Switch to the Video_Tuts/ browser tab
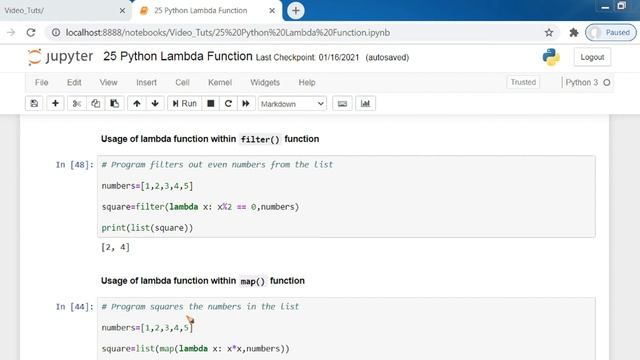 tap(61, 11)
